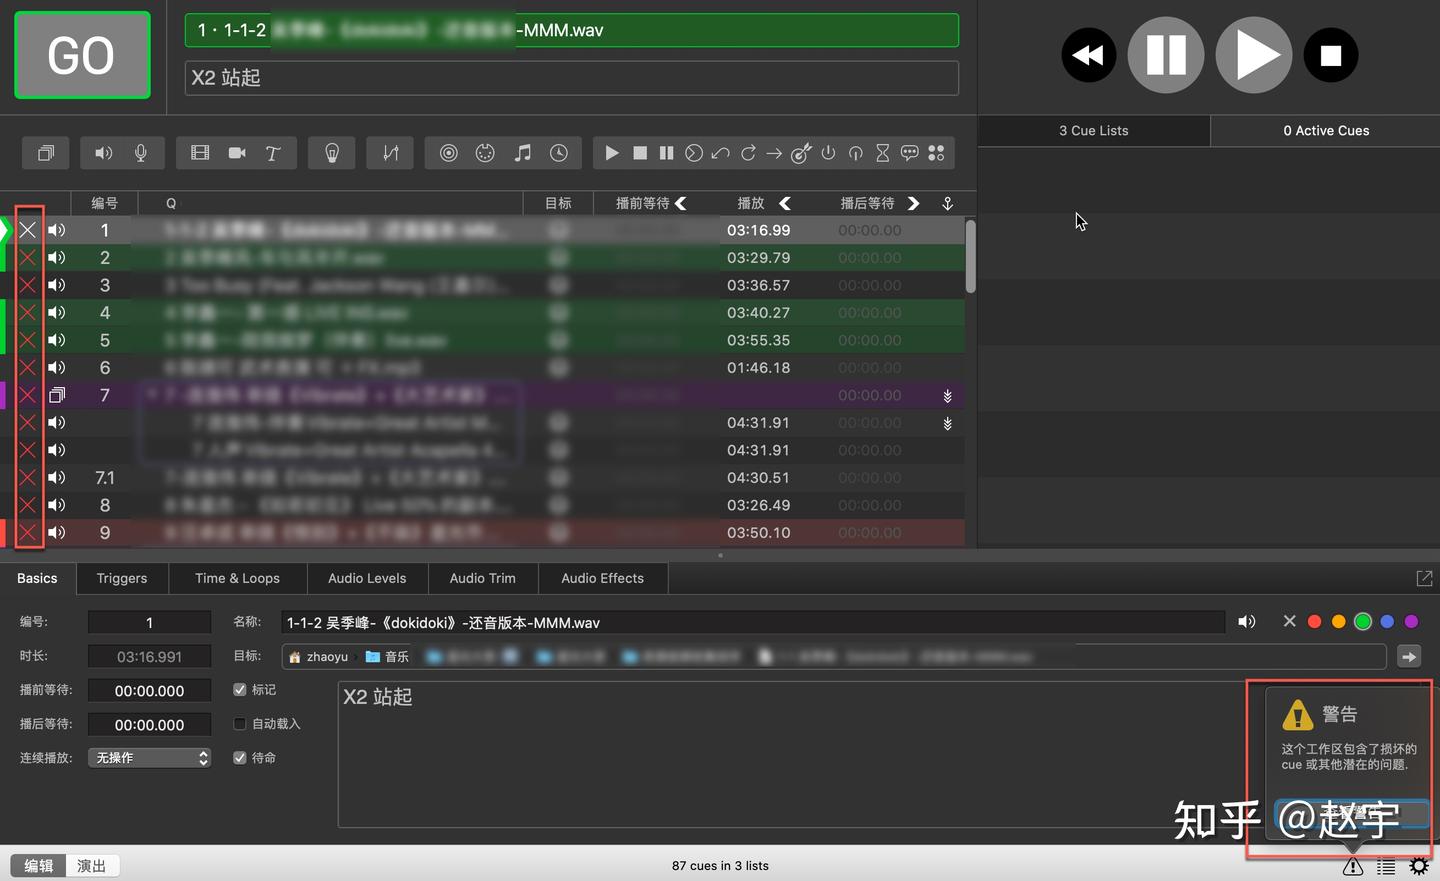Sort by the 播放 column chevron
The width and height of the screenshot is (1440, 881).
click(785, 203)
